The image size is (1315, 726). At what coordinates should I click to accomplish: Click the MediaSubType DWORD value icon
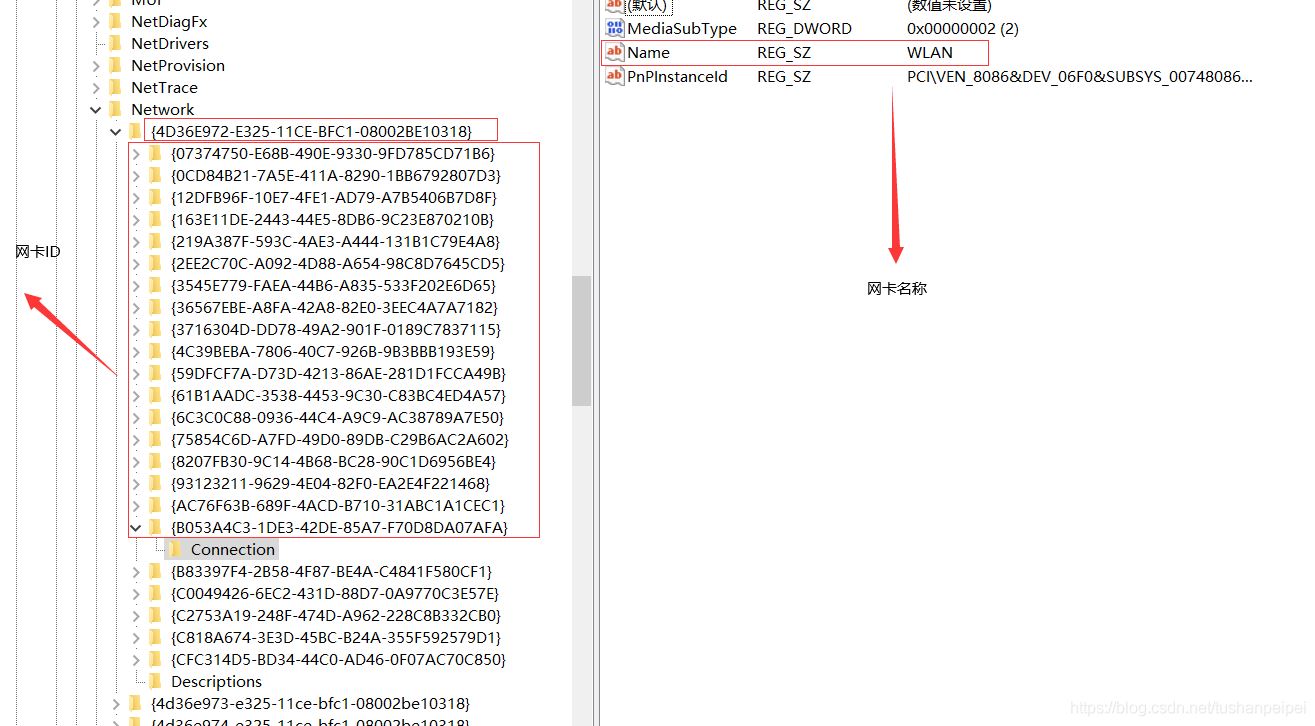pos(615,29)
